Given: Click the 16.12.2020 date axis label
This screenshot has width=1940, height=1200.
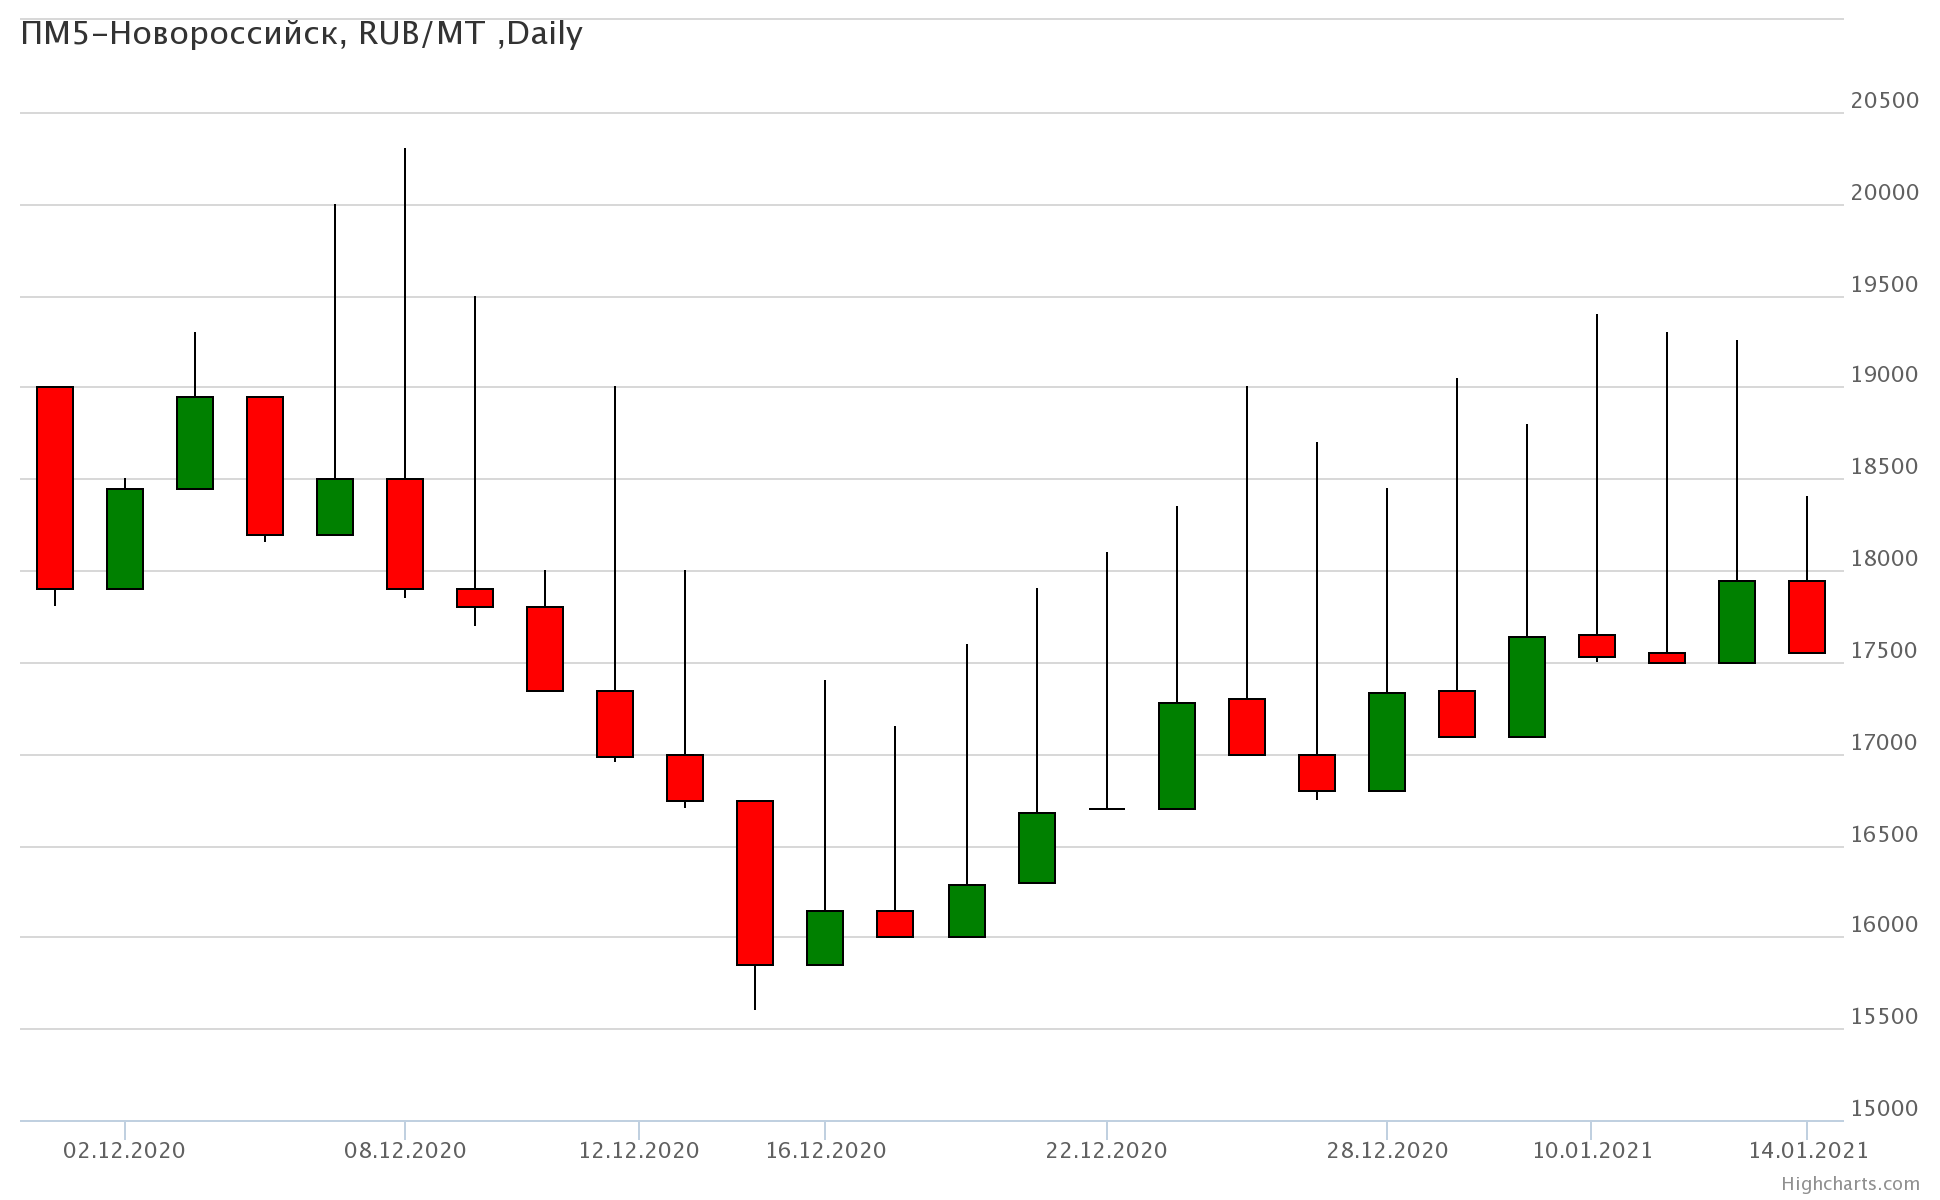Looking at the screenshot, I should [x=826, y=1151].
